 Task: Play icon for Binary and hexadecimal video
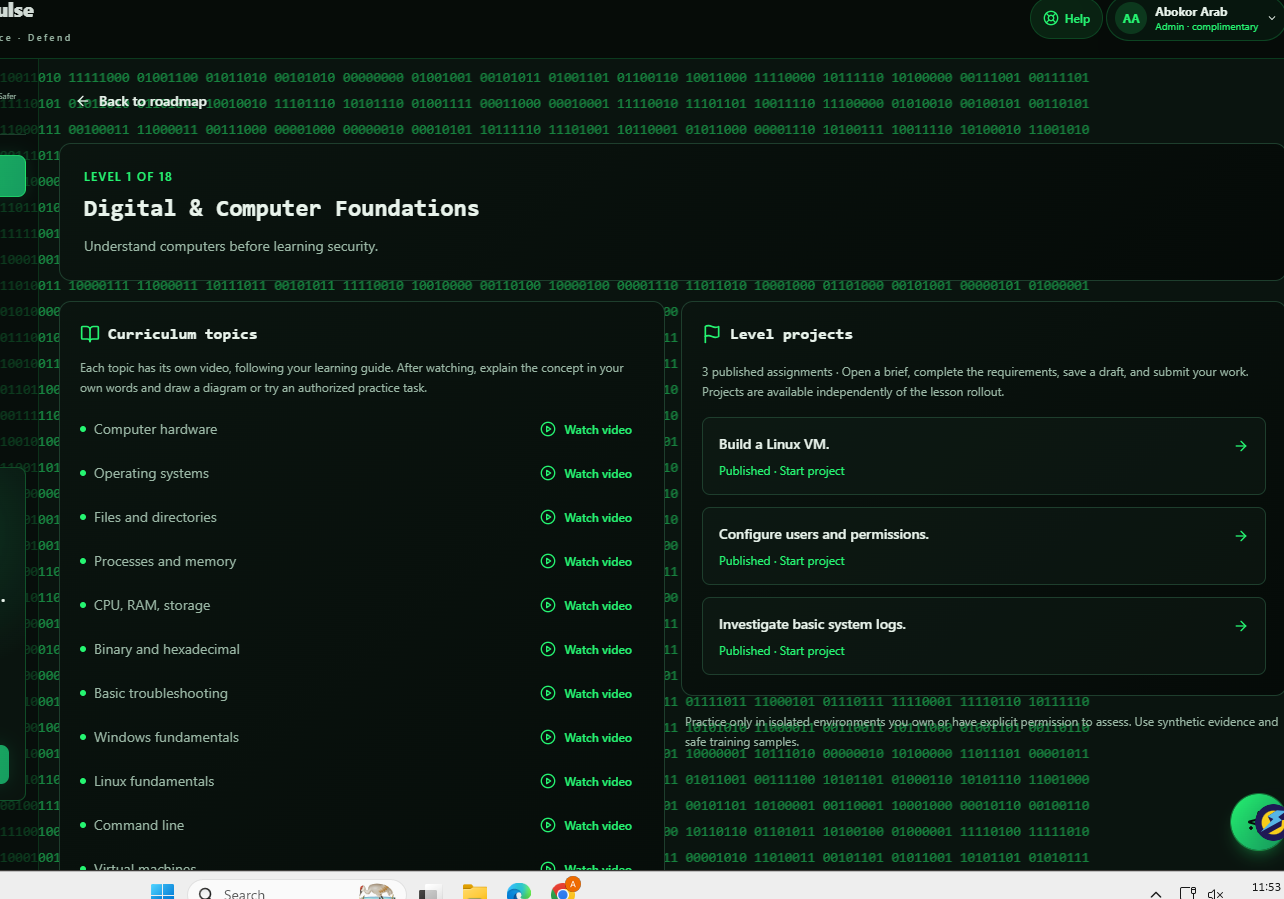coord(548,649)
